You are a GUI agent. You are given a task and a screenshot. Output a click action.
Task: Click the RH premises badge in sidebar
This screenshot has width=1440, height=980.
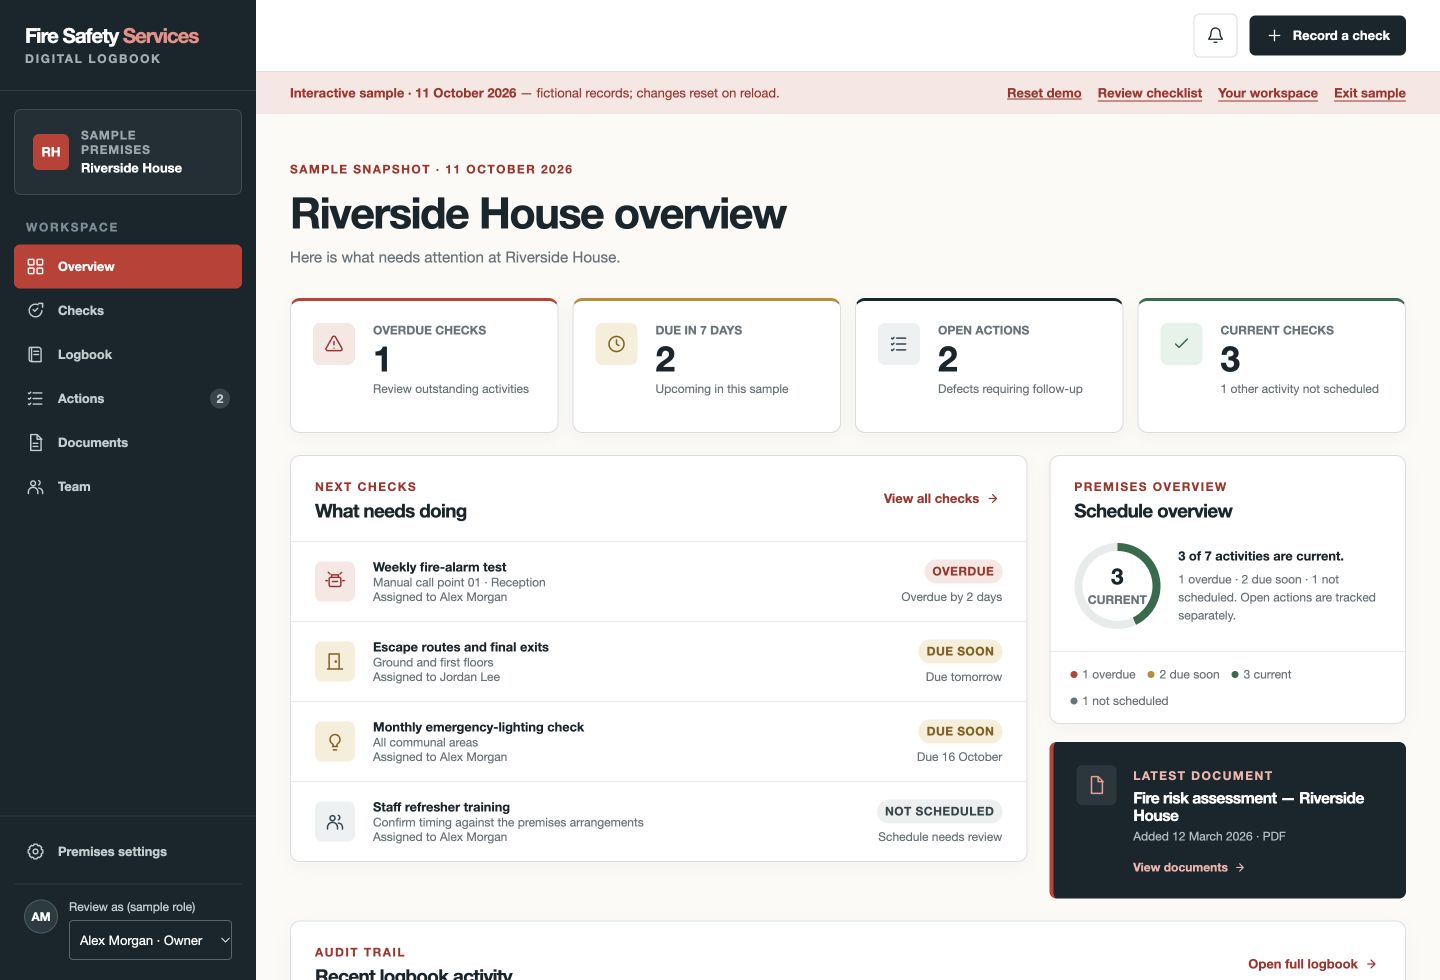tap(51, 152)
